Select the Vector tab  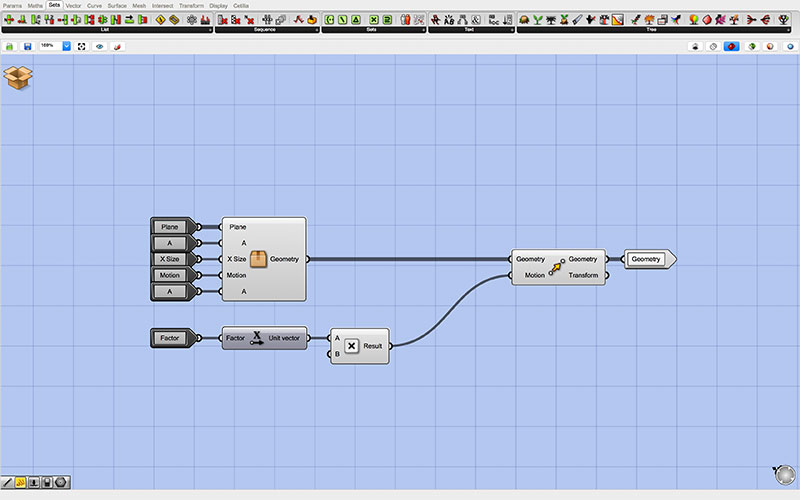point(73,6)
